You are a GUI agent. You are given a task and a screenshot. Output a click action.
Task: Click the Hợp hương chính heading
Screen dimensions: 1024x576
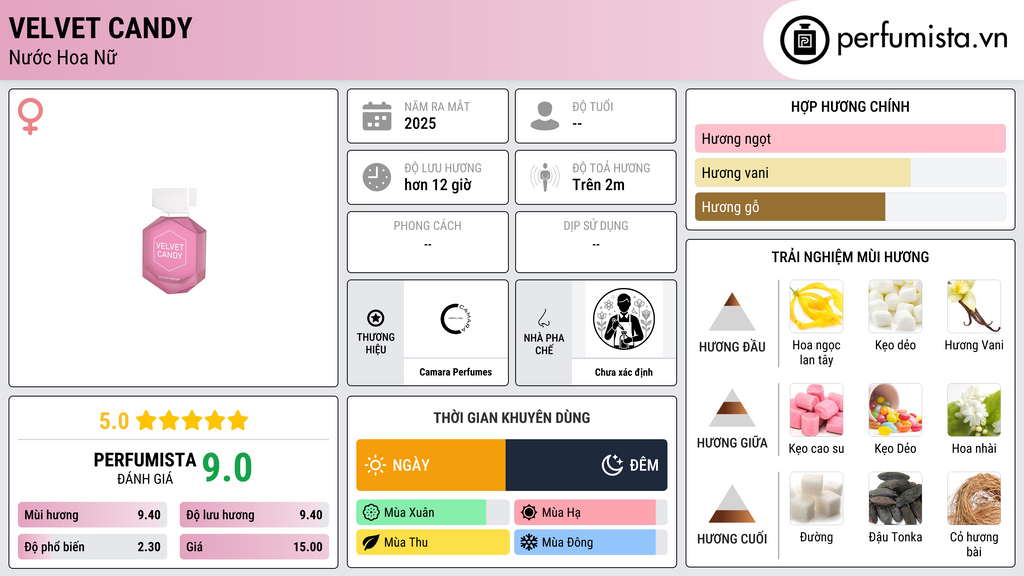coord(850,106)
